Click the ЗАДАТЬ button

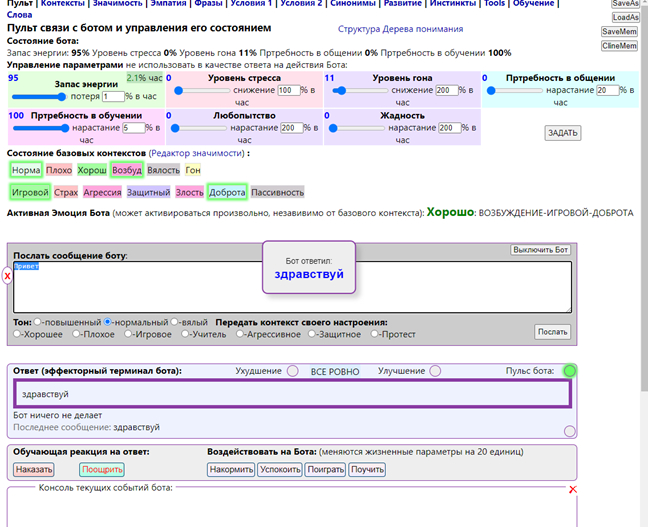(x=562, y=133)
